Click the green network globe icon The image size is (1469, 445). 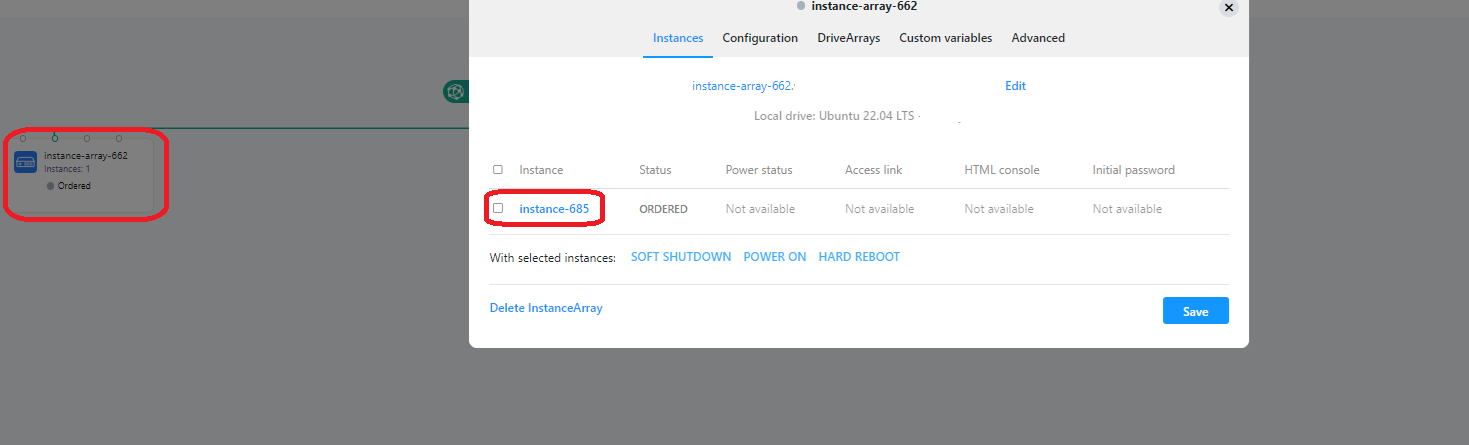pos(456,92)
